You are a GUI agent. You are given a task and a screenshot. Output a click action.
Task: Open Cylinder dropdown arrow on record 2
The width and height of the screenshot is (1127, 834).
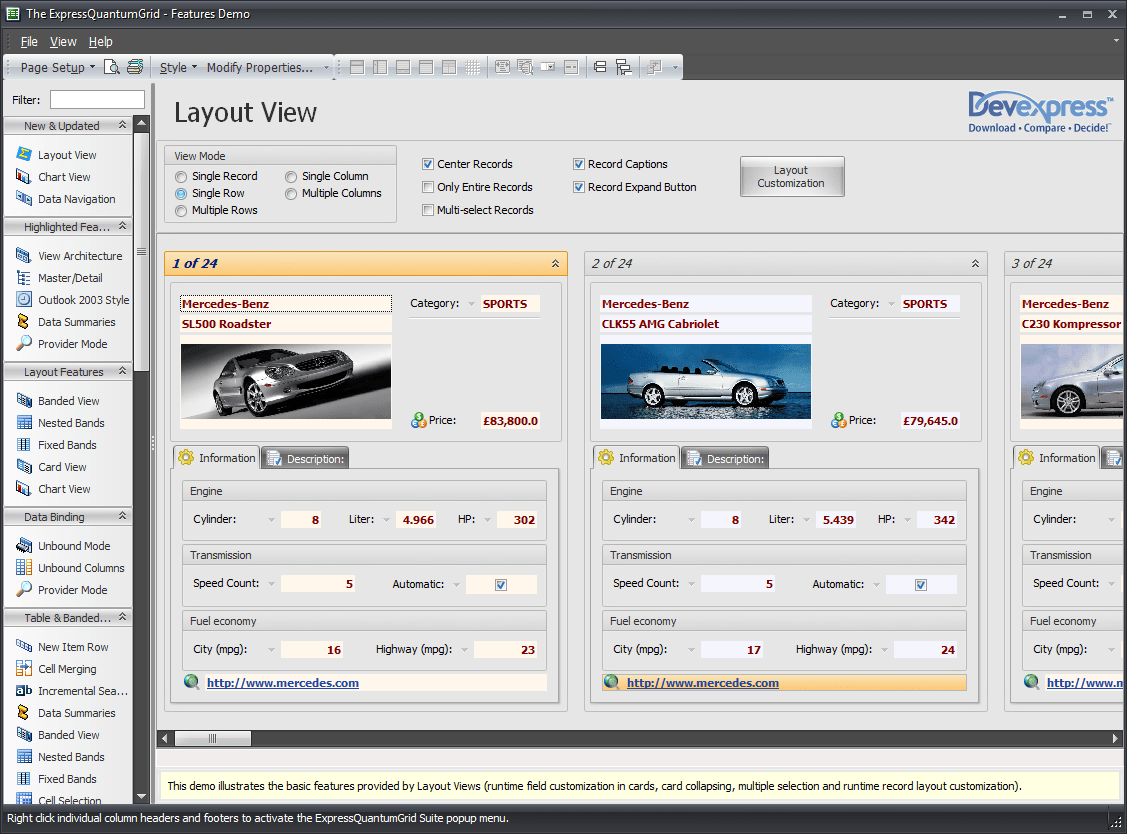pyautogui.click(x=691, y=520)
